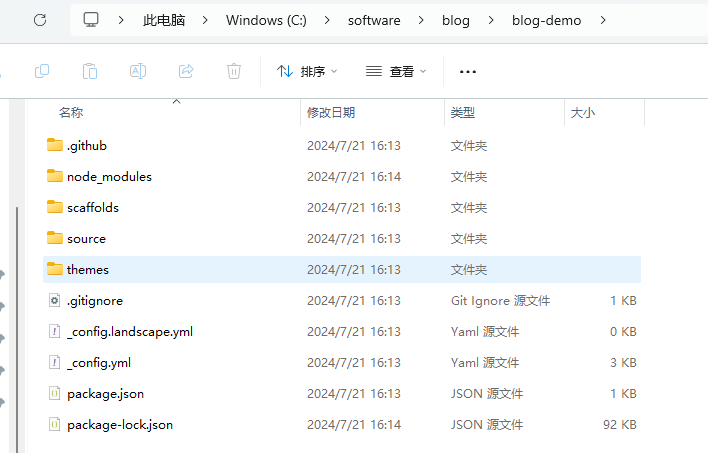Viewport: 708px width, 453px height.
Task: Select the node_modules folder
Action: point(109,176)
